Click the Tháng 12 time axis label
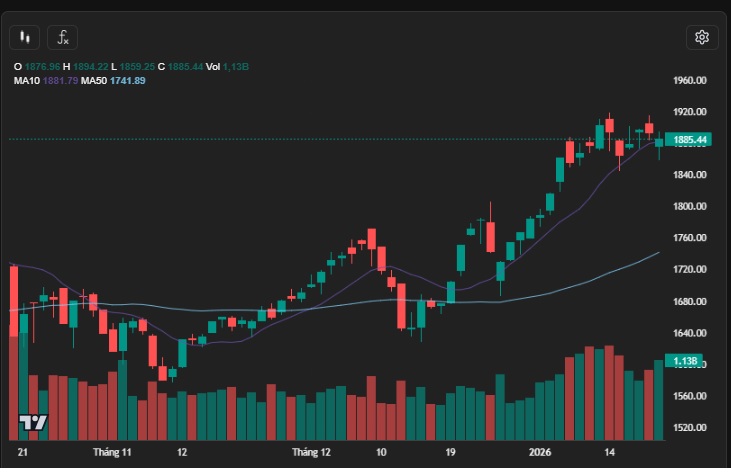The width and height of the screenshot is (731, 472). point(311,452)
